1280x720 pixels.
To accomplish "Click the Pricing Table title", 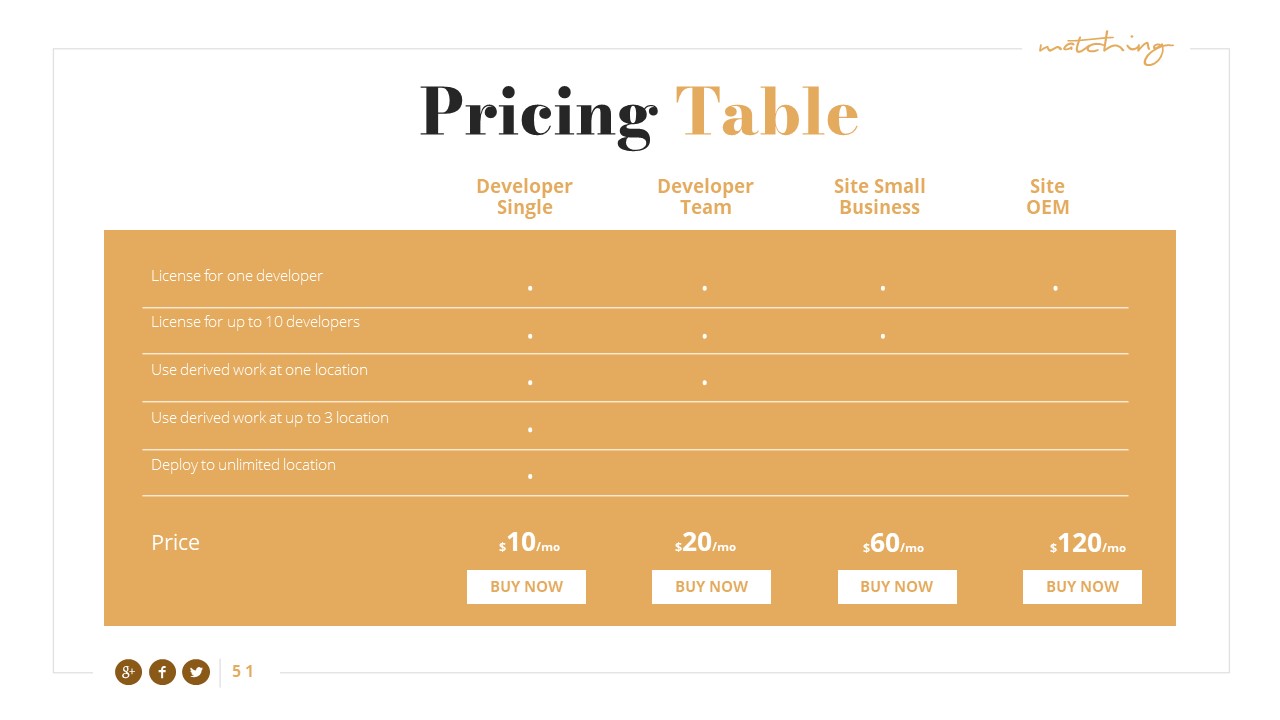I will coord(639,112).
